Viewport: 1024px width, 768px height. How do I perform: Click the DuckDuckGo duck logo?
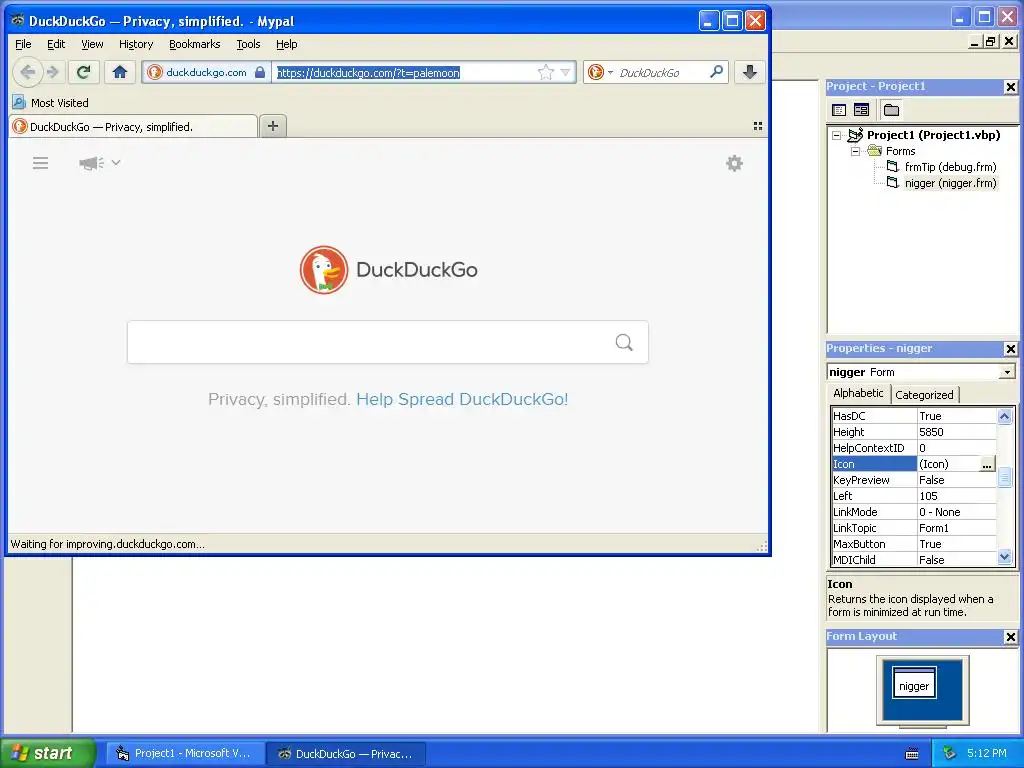point(324,270)
